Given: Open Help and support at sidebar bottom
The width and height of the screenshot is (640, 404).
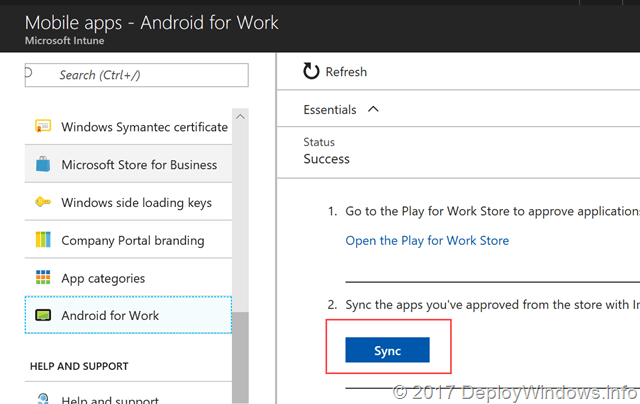Looking at the screenshot, I should point(110,400).
